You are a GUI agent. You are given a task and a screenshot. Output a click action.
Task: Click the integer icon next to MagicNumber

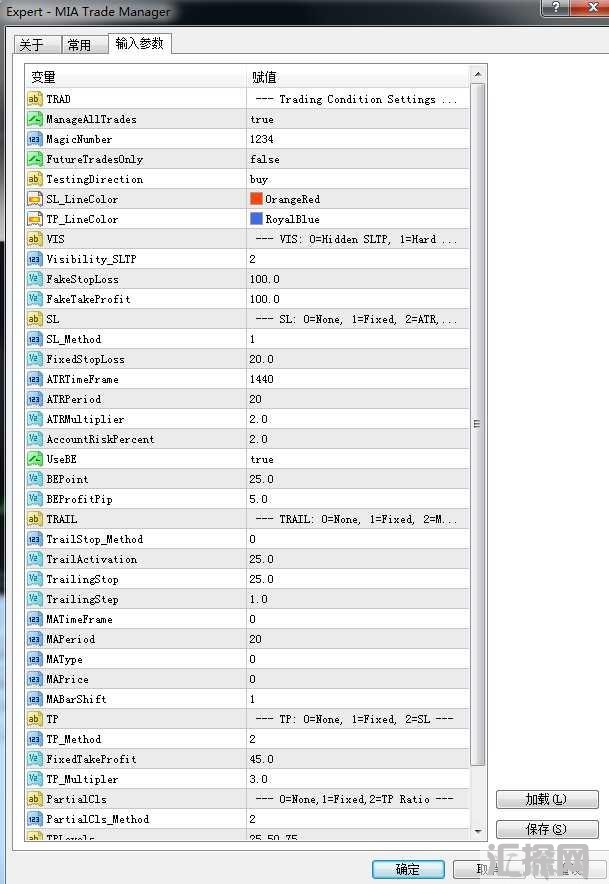coord(34,139)
